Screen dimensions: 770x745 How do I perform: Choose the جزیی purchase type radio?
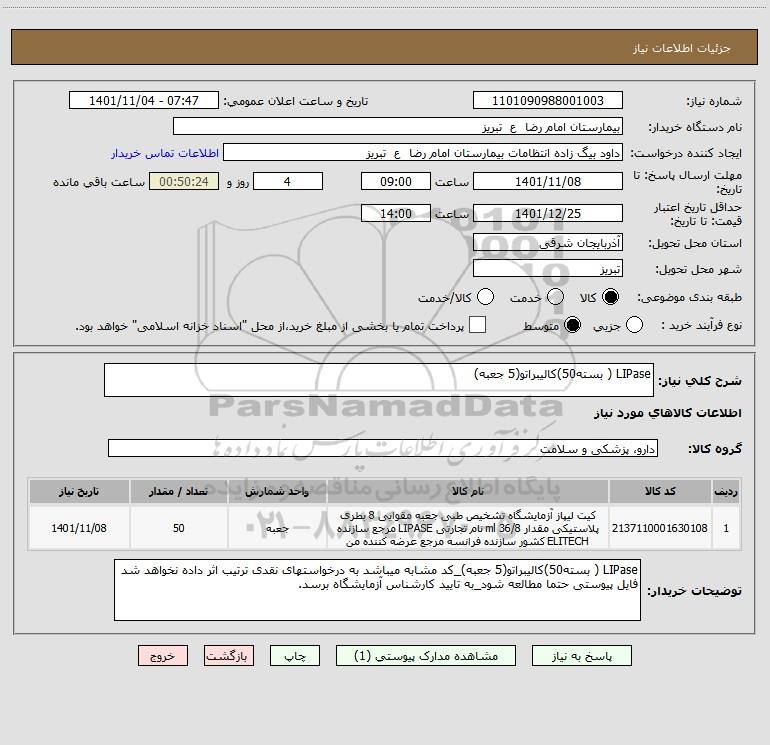point(634,325)
